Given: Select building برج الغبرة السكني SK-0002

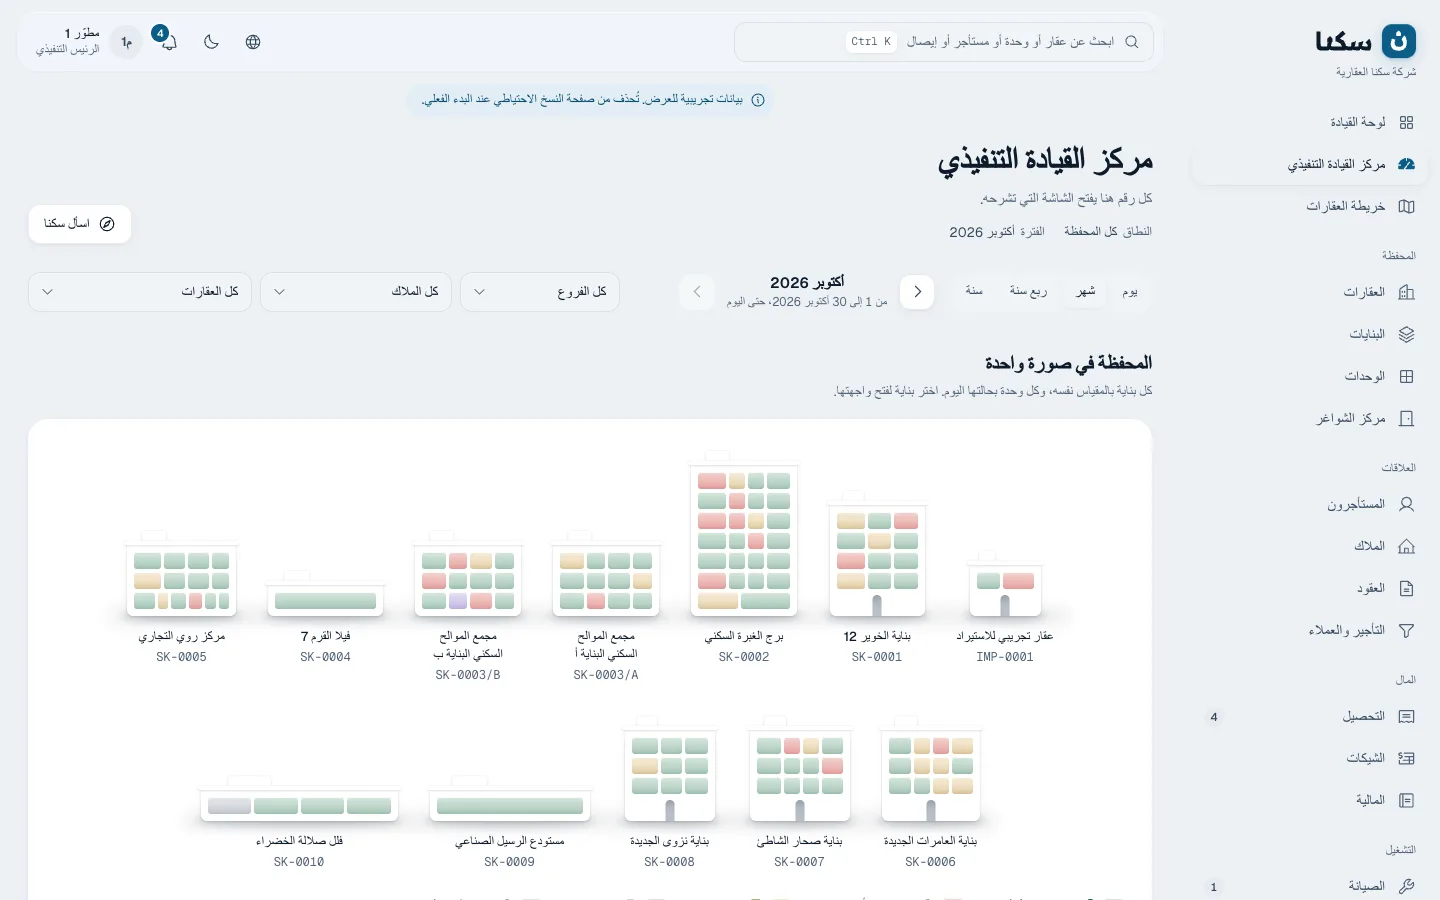Looking at the screenshot, I should 744,558.
